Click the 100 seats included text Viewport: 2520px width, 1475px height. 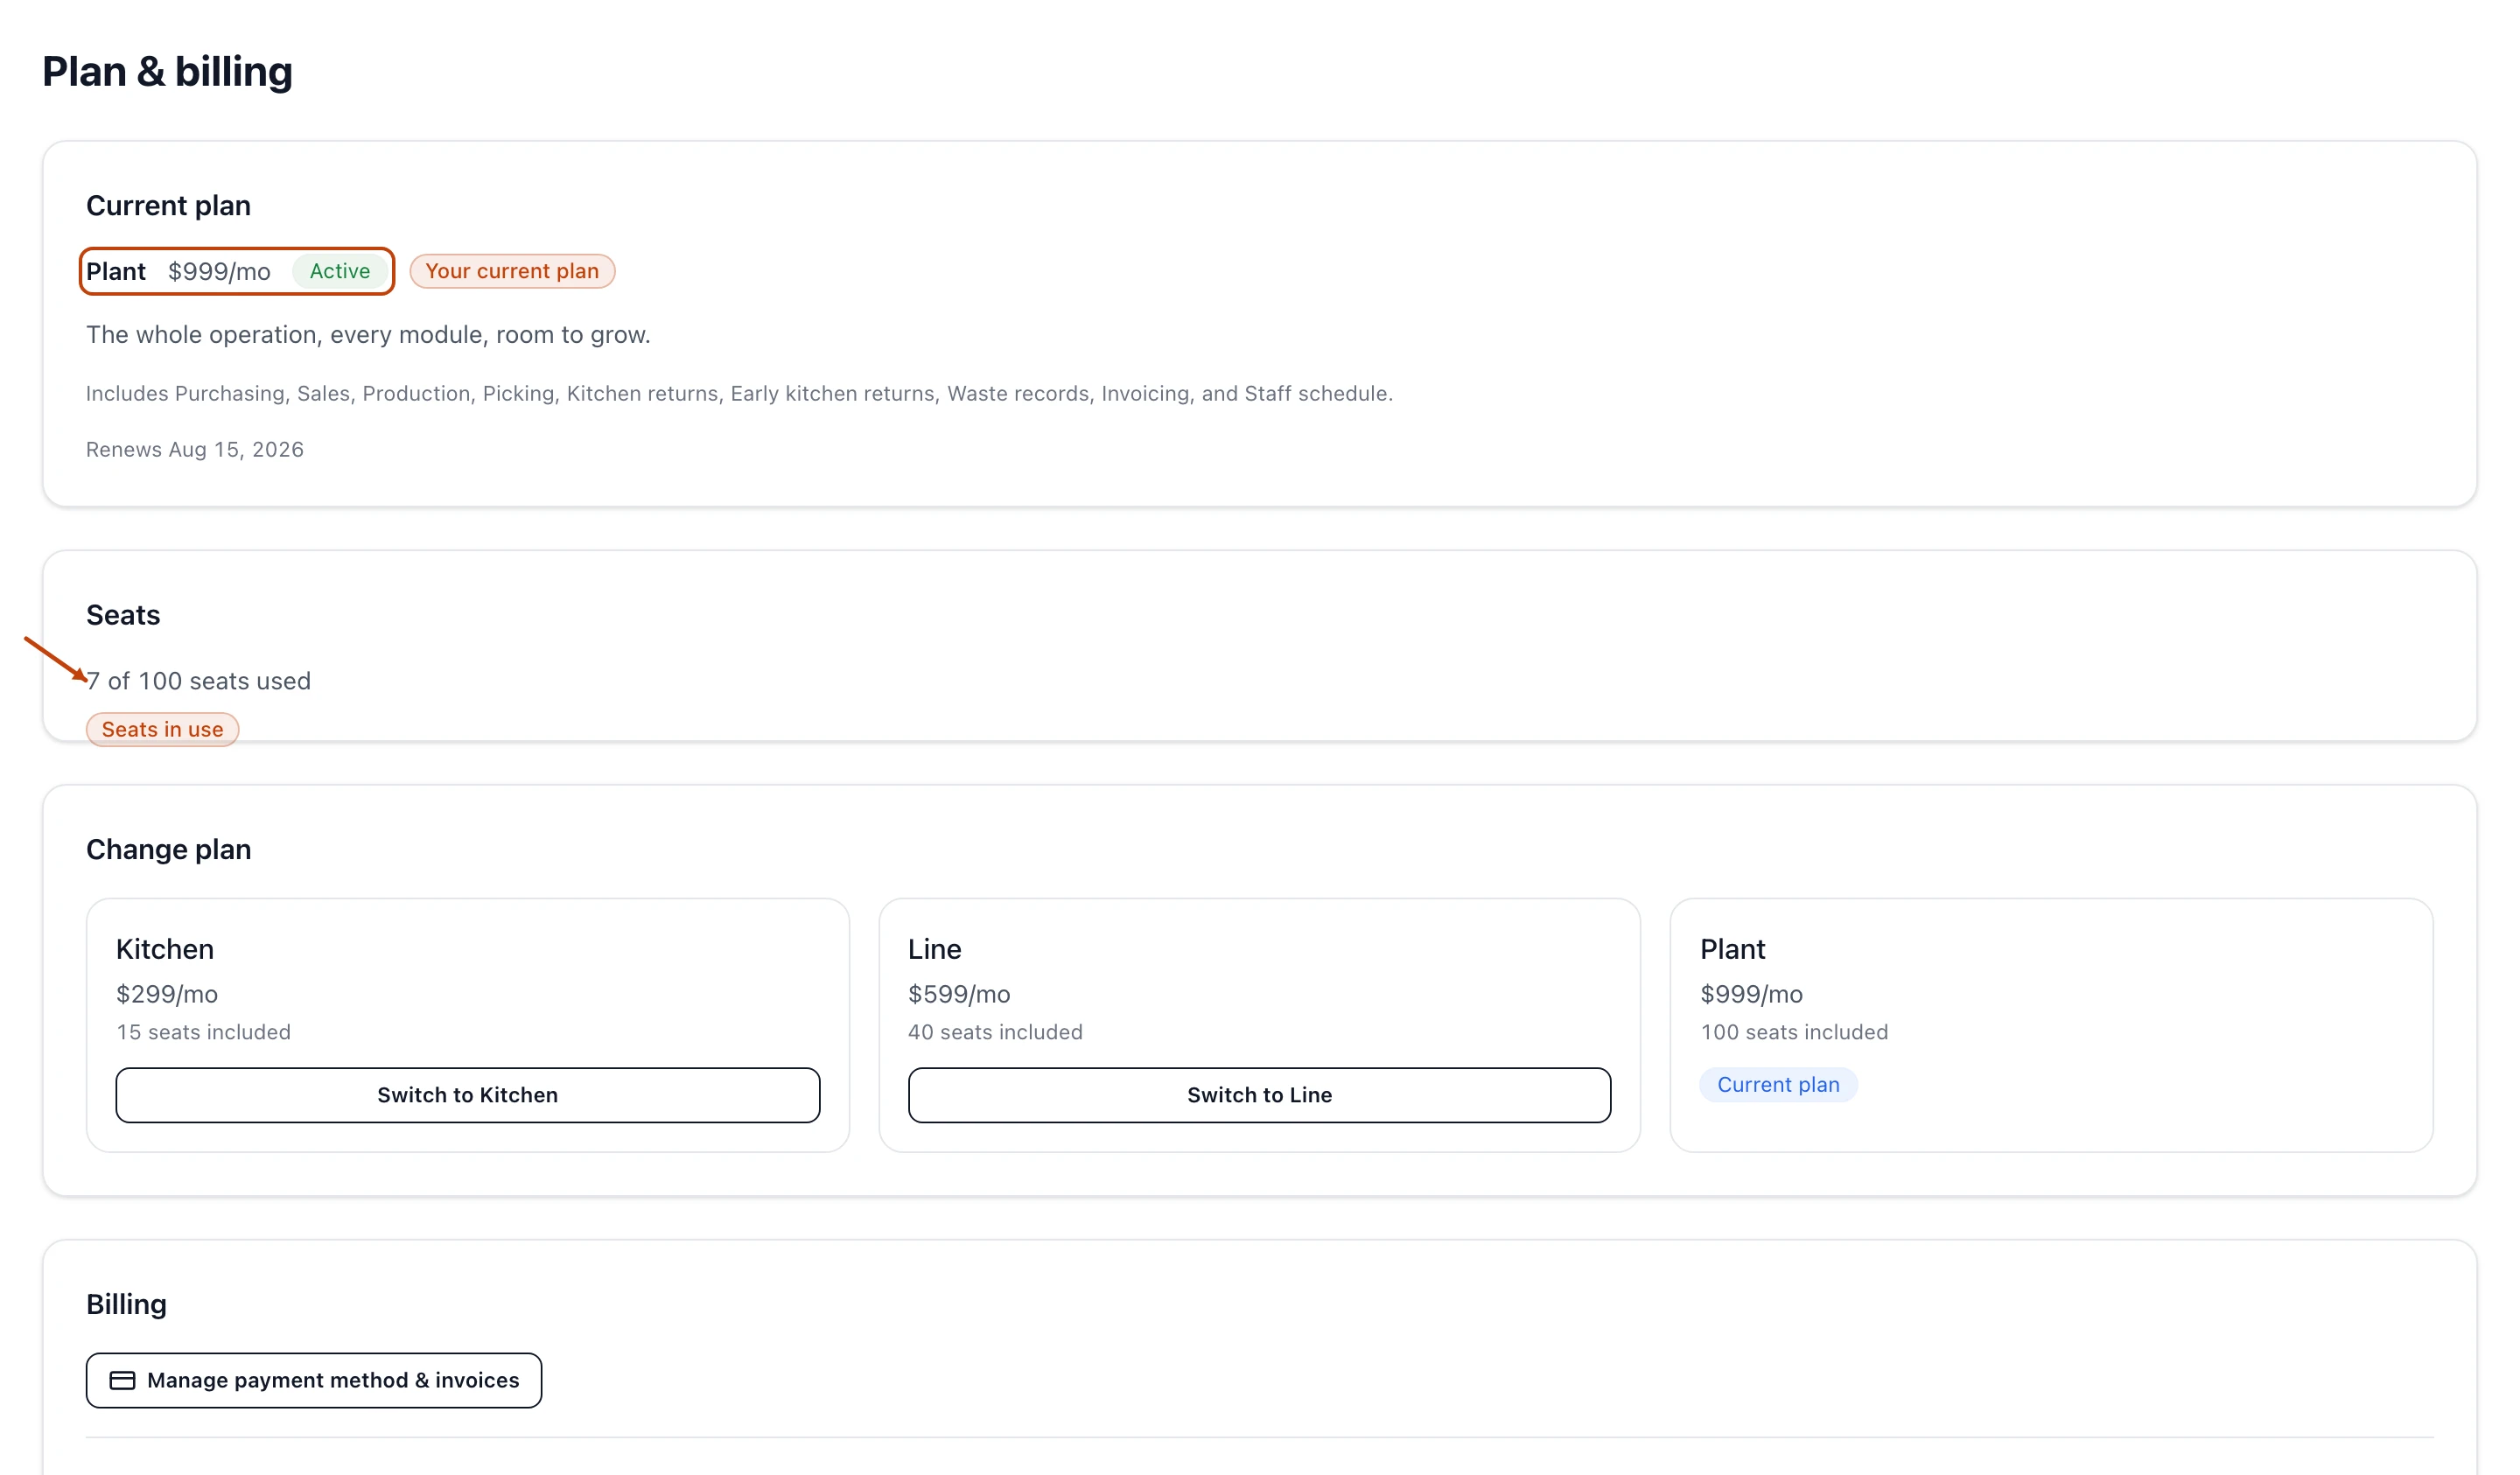(x=1794, y=1031)
